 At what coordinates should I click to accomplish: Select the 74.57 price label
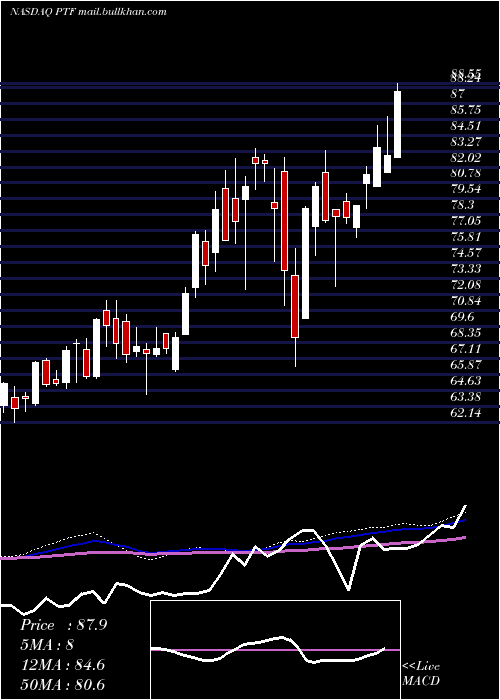[466, 253]
